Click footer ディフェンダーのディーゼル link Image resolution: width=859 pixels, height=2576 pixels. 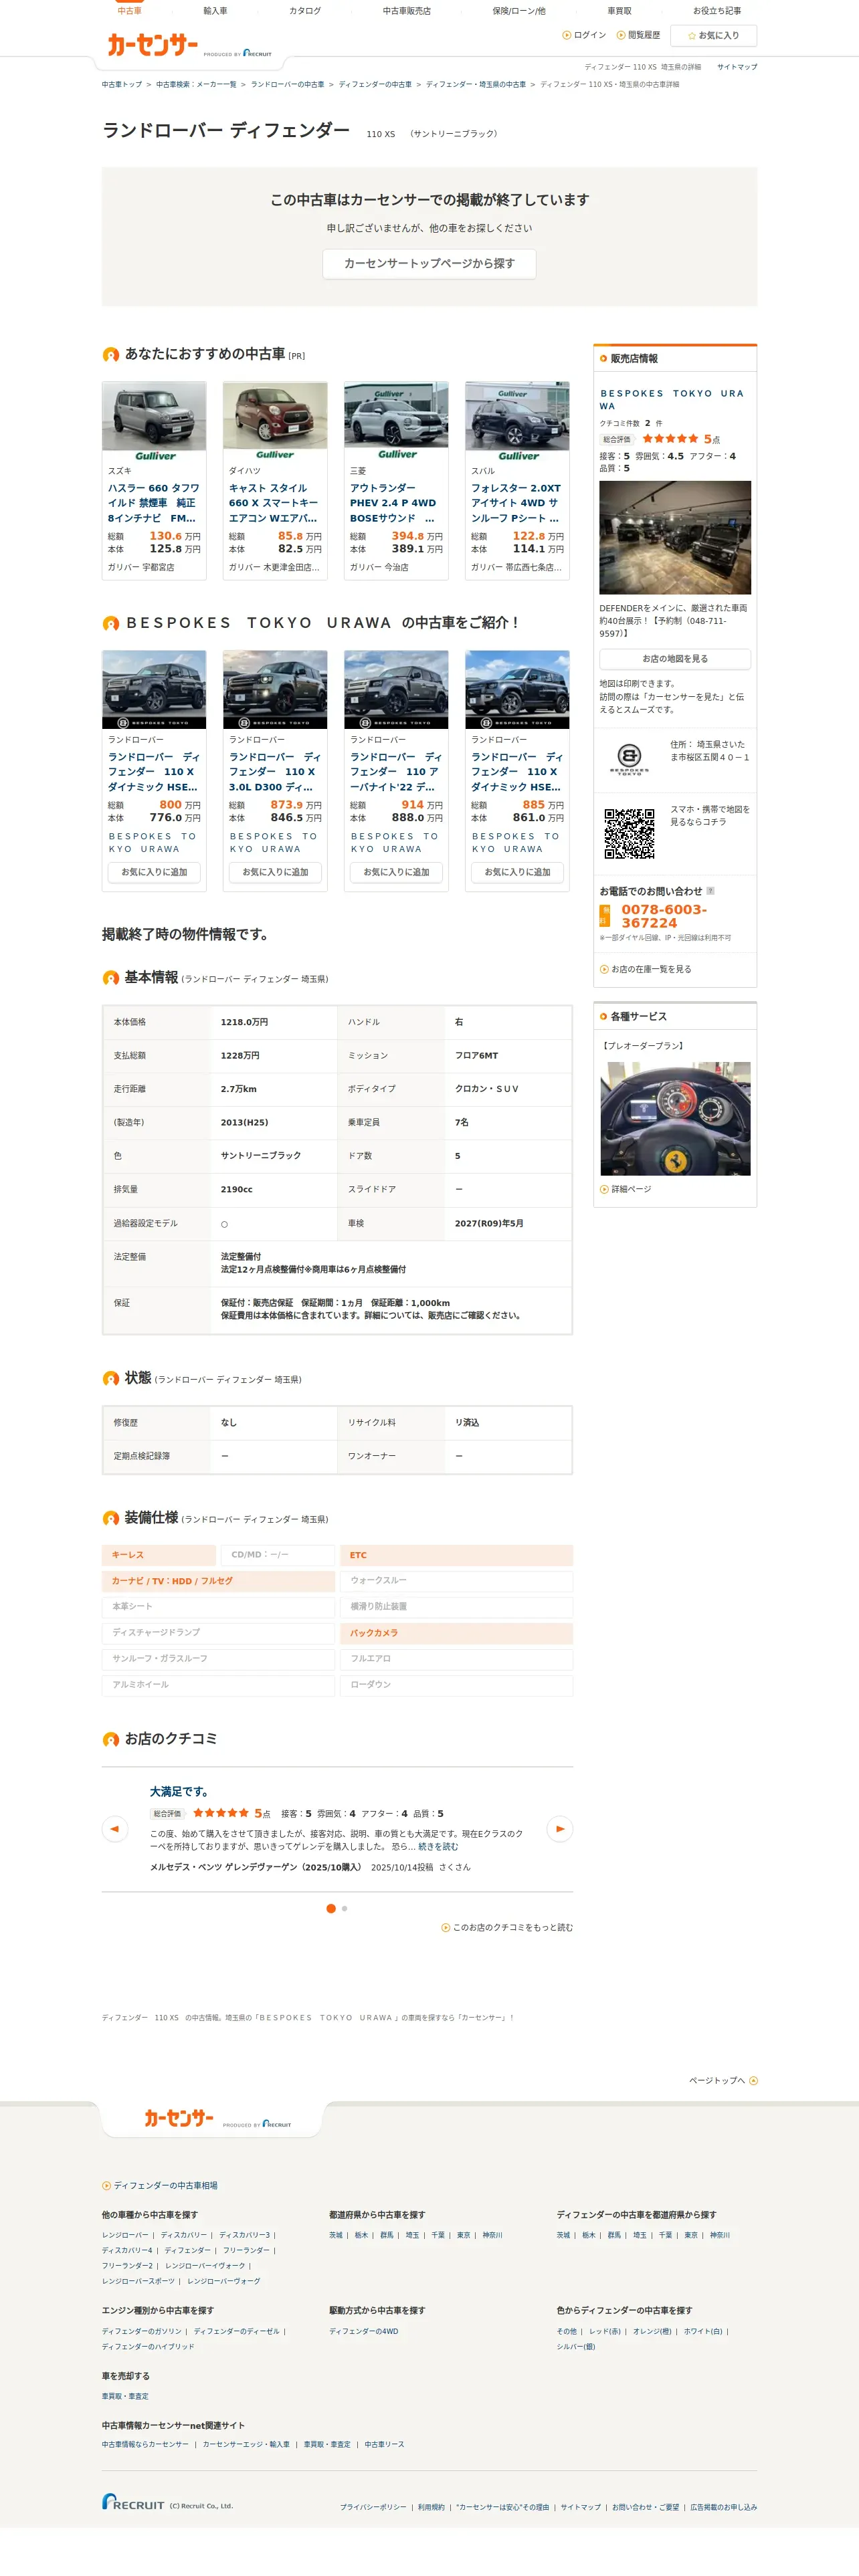tap(237, 2331)
